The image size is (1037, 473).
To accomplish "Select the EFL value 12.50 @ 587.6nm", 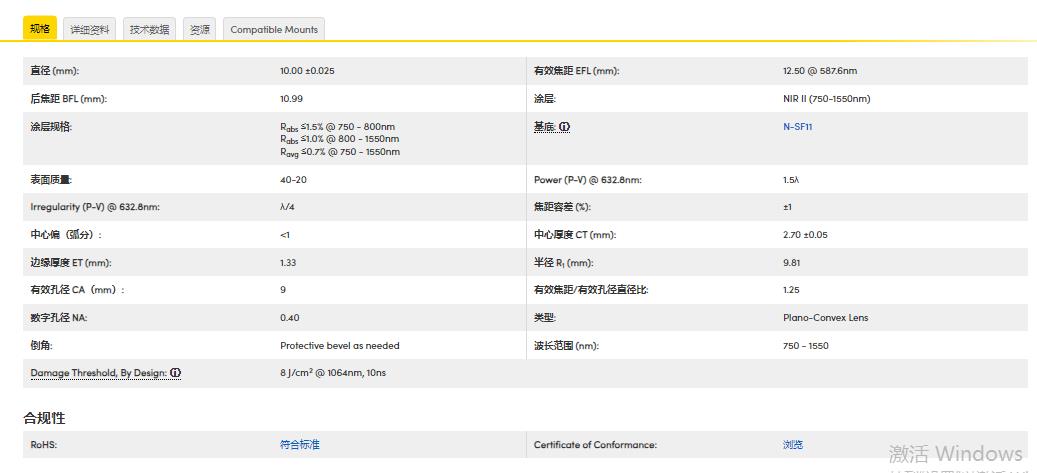I will pos(819,71).
